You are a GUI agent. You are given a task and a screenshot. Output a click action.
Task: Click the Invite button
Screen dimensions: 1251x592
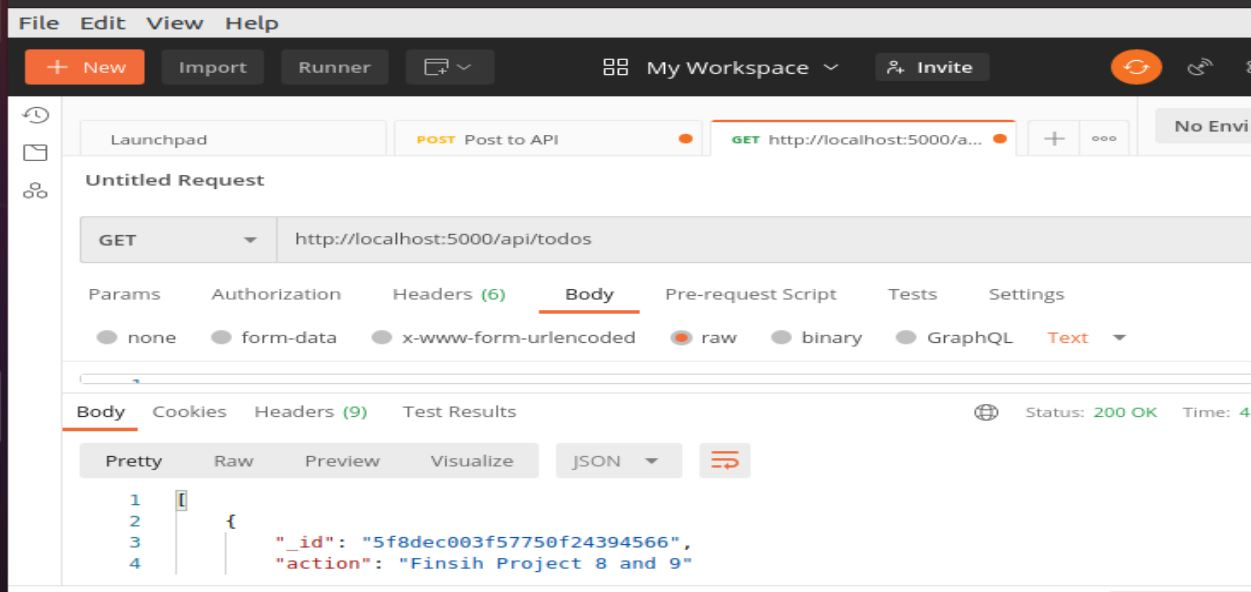[932, 67]
